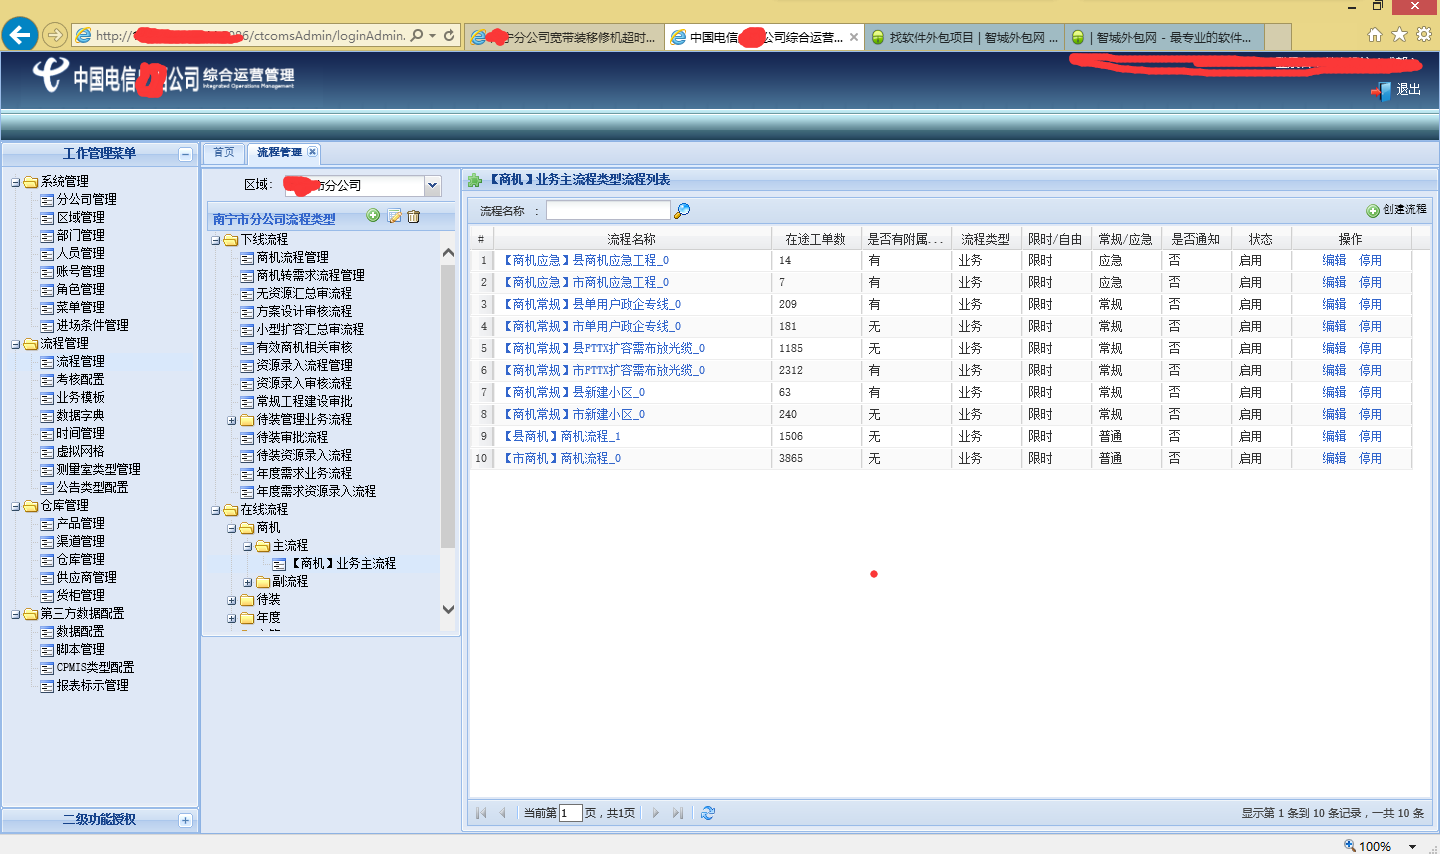Go to last page with pager icon
The image size is (1440, 854).
(x=678, y=813)
